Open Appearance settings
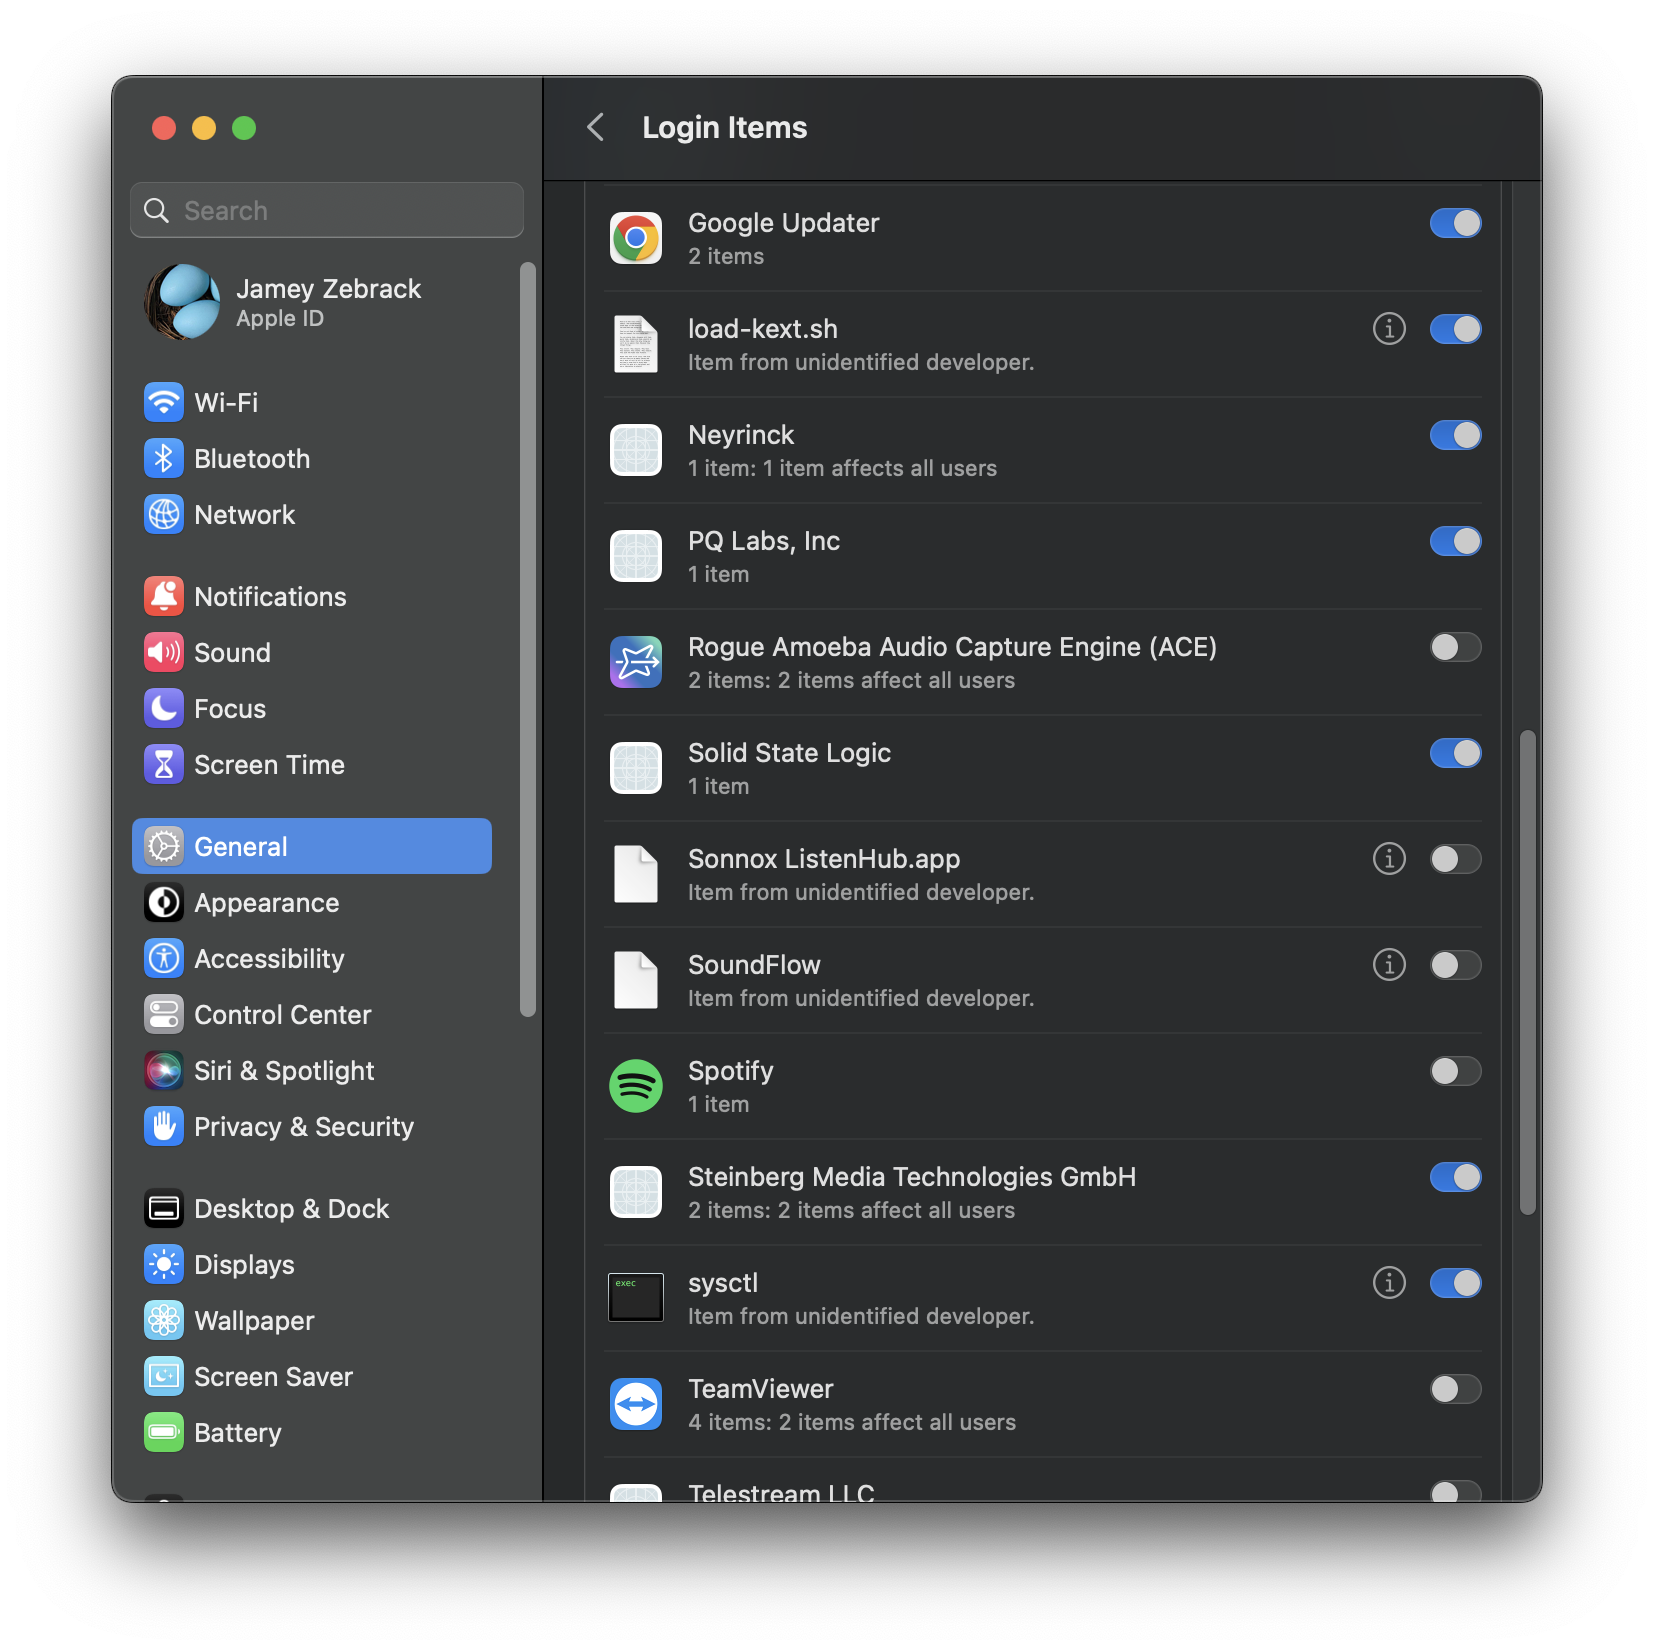This screenshot has width=1654, height=1650. (x=312, y=902)
